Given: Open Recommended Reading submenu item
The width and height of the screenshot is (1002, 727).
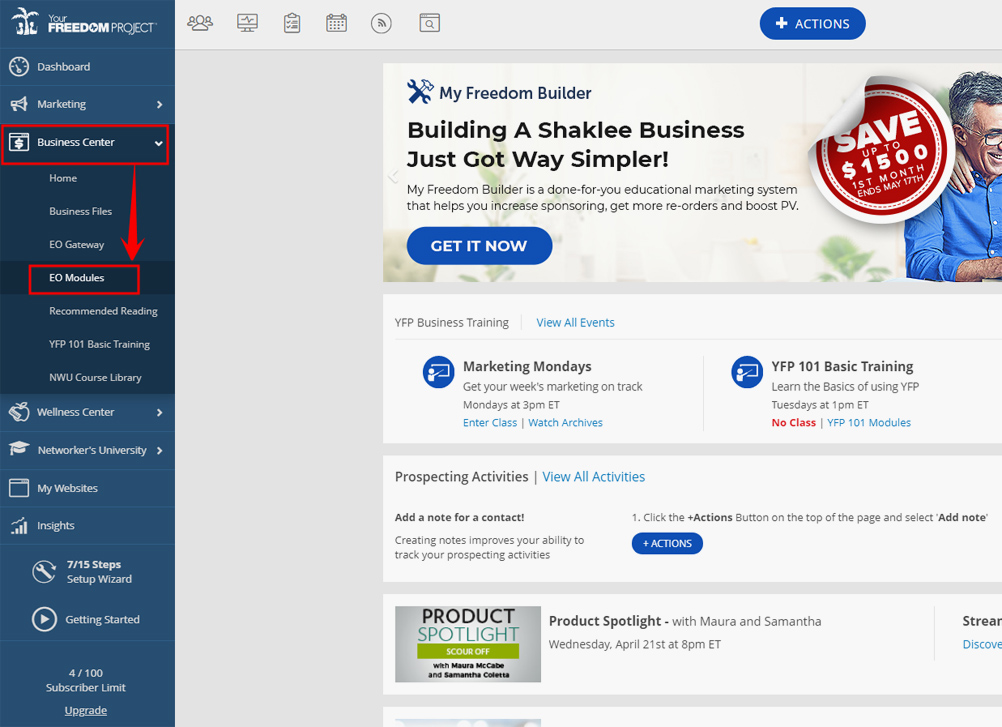Looking at the screenshot, I should (104, 311).
